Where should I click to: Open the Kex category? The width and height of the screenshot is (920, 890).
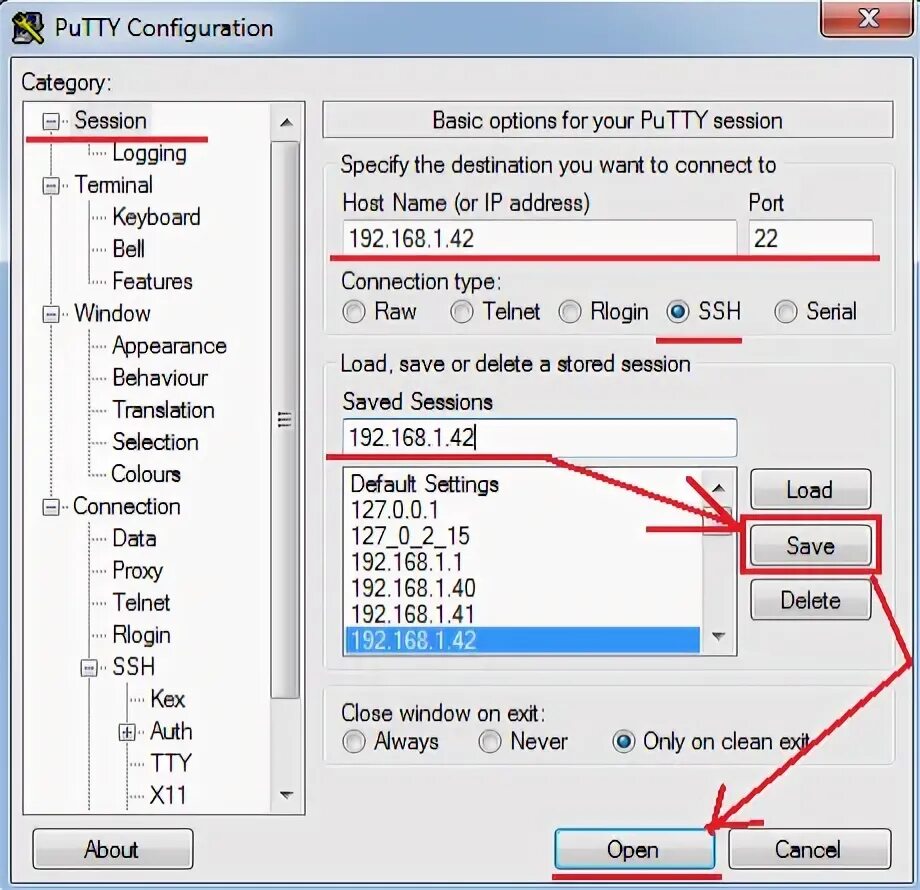(167, 699)
